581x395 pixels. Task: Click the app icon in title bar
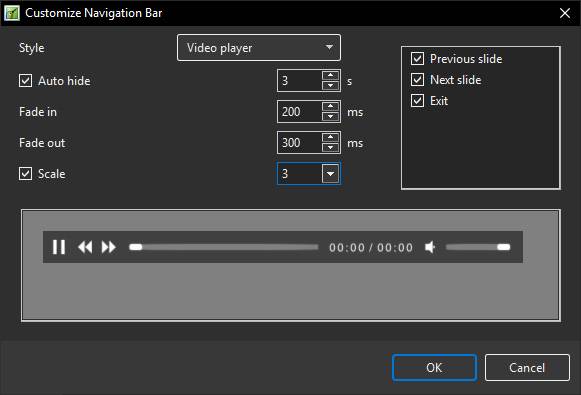point(11,13)
